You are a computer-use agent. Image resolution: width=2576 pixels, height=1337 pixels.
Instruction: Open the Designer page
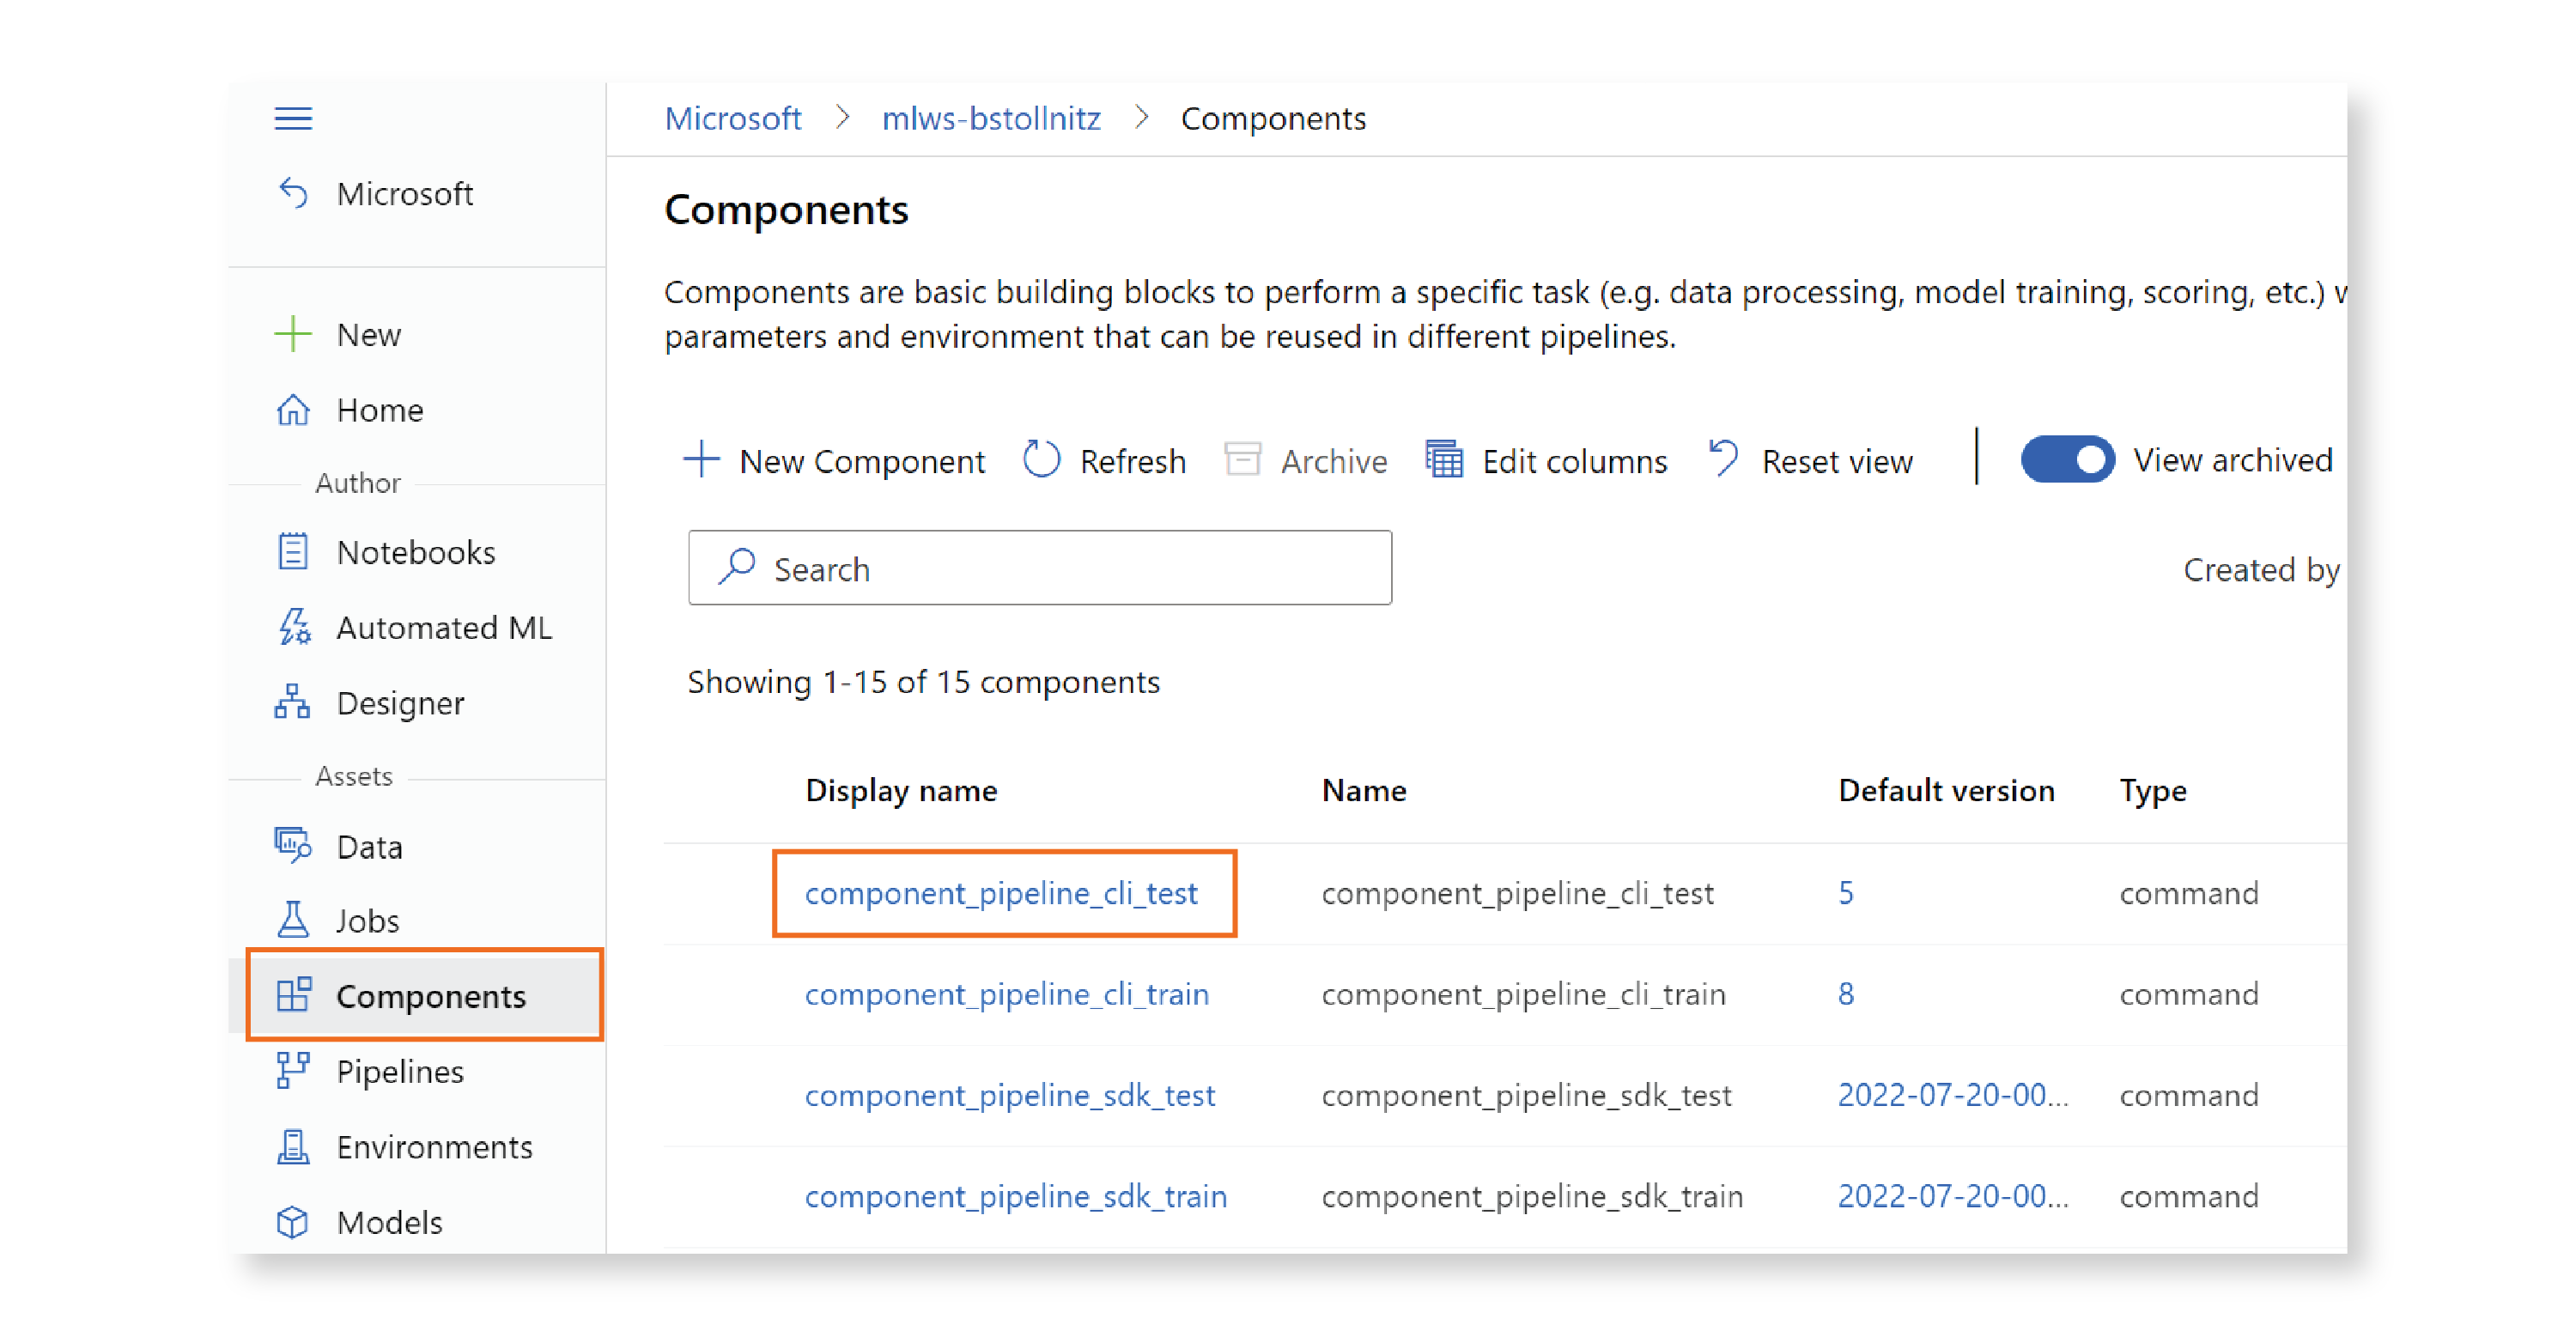click(400, 703)
